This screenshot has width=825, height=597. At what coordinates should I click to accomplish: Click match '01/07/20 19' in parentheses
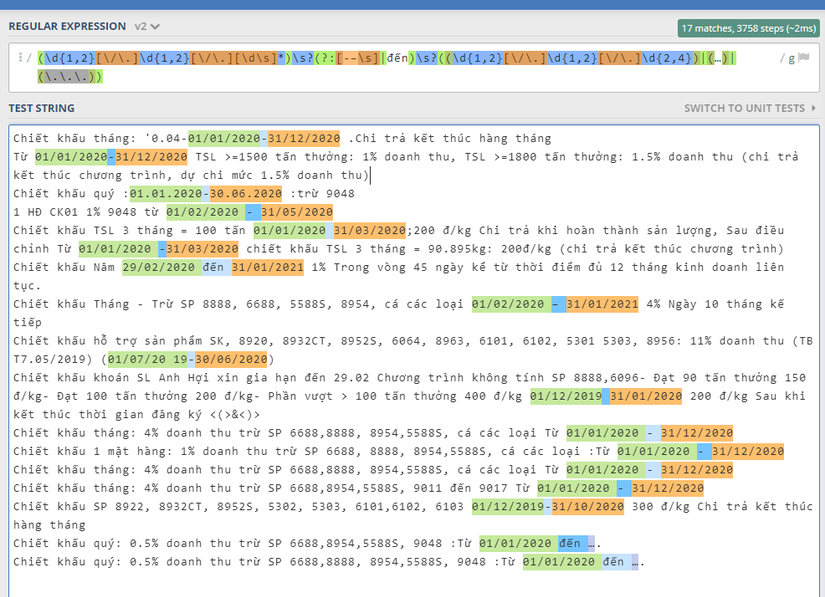pos(147,359)
